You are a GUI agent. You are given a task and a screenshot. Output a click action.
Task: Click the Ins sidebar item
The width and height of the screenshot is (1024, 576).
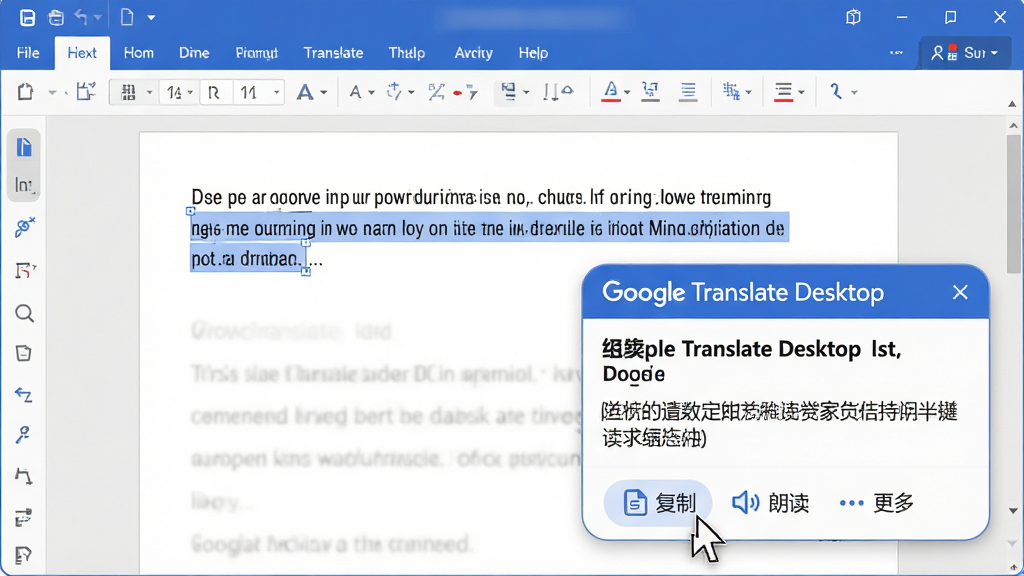coord(24,185)
